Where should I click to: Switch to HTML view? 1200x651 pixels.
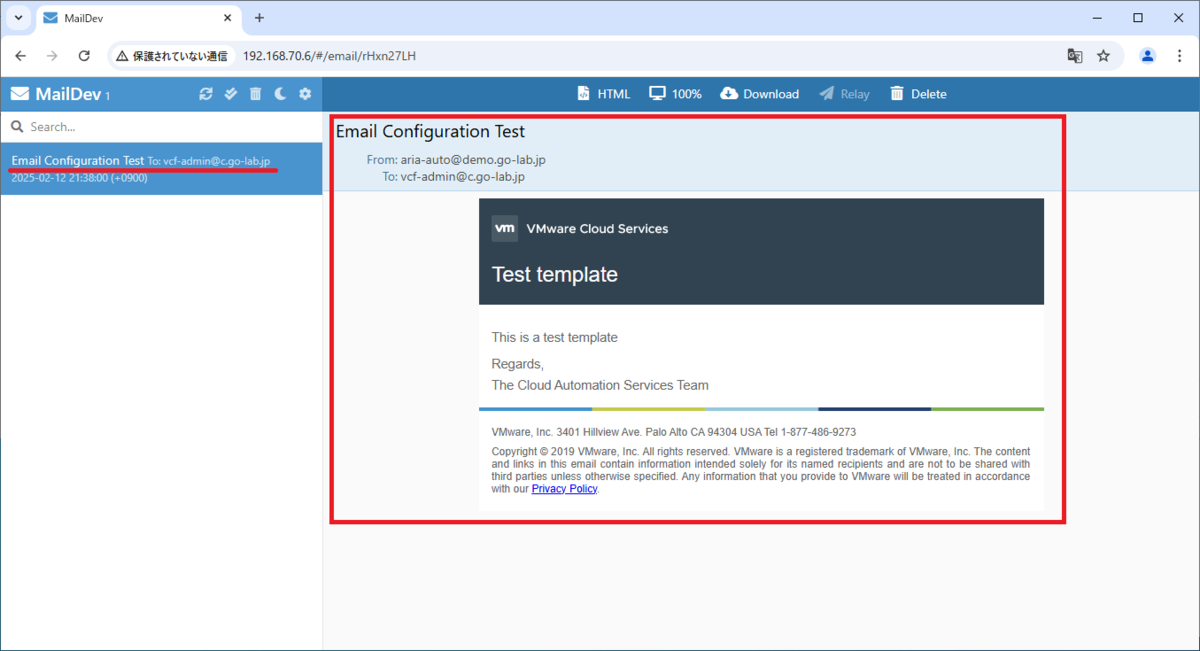[604, 94]
